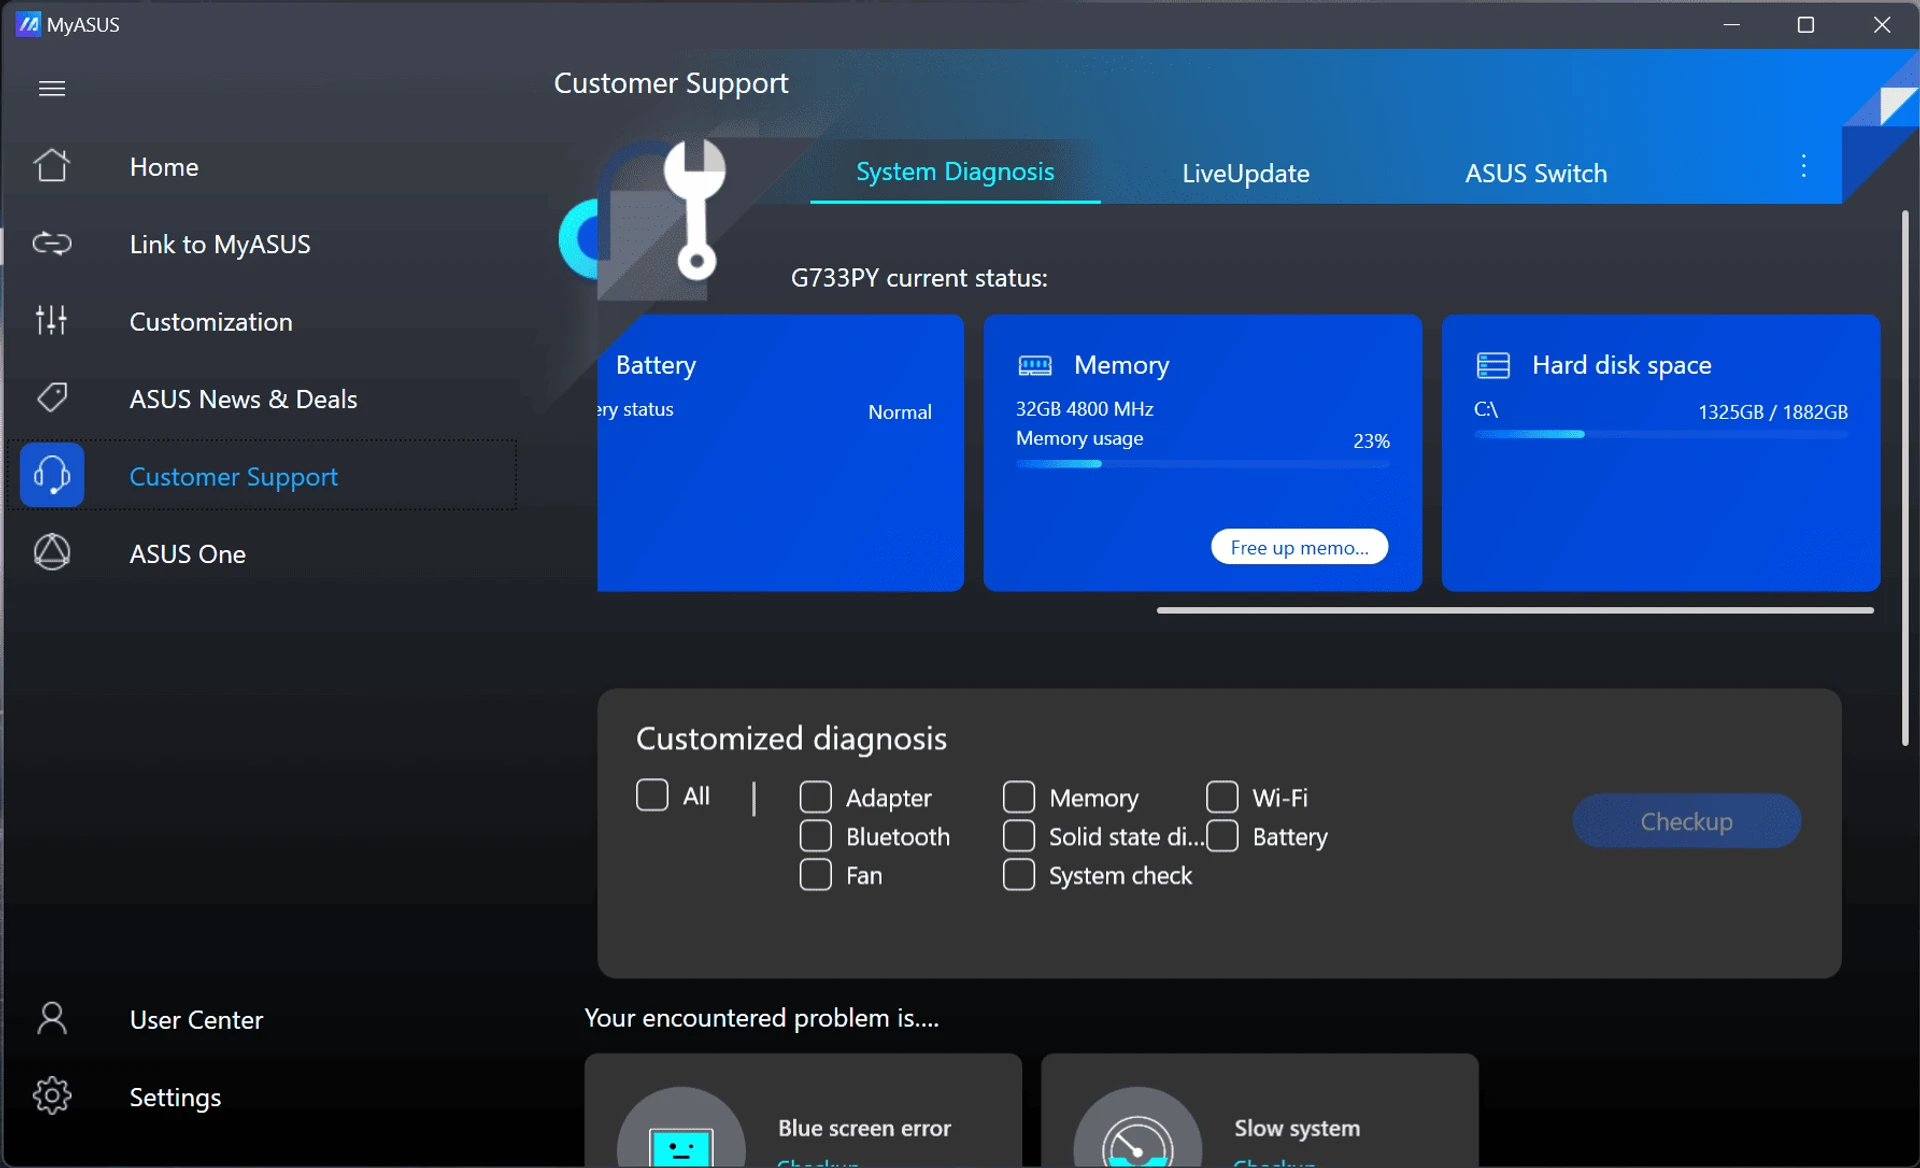Open the Blue screen error card
1920x1168 pixels.
point(803,1110)
